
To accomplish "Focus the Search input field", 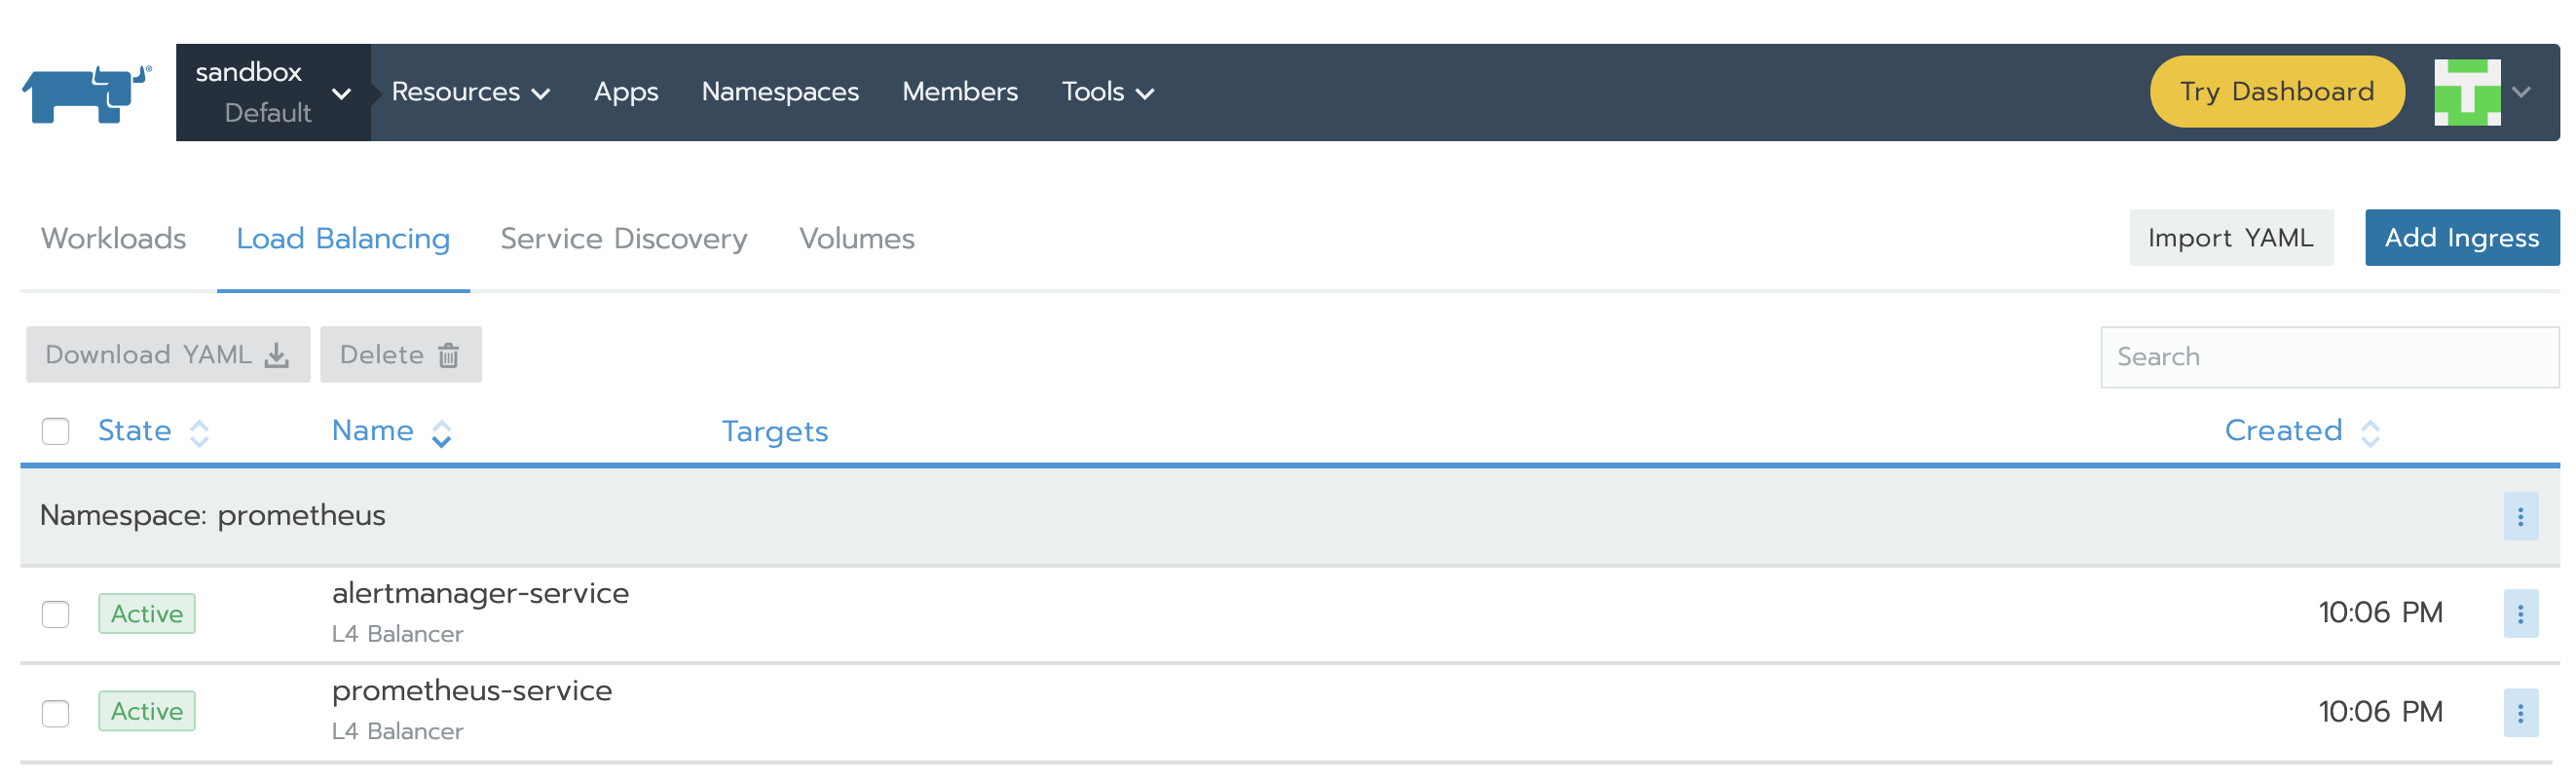I will click(x=2328, y=357).
